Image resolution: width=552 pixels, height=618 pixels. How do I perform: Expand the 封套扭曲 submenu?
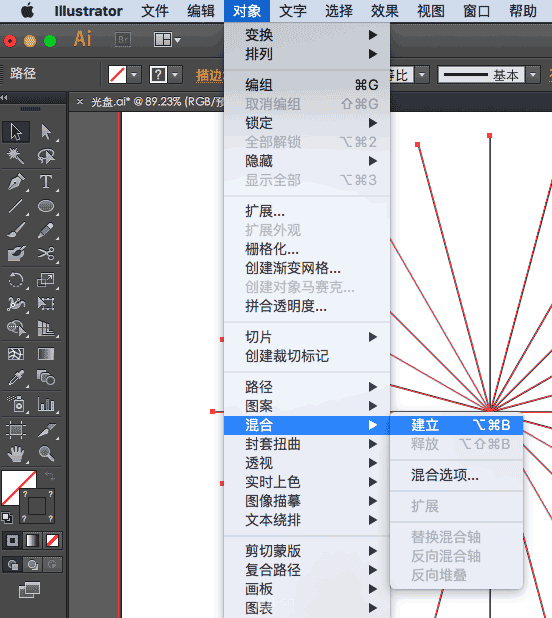[307, 444]
